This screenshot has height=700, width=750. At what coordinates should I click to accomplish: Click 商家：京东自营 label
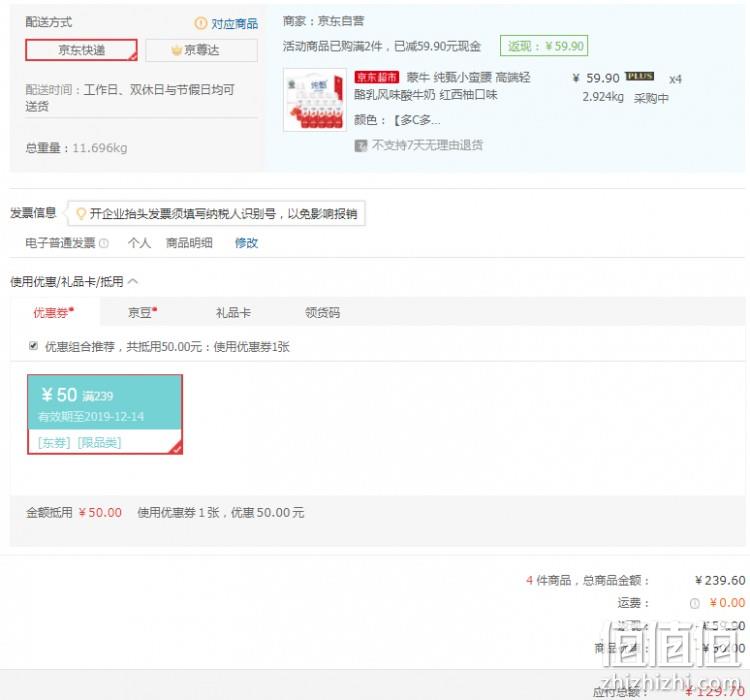(x=323, y=21)
